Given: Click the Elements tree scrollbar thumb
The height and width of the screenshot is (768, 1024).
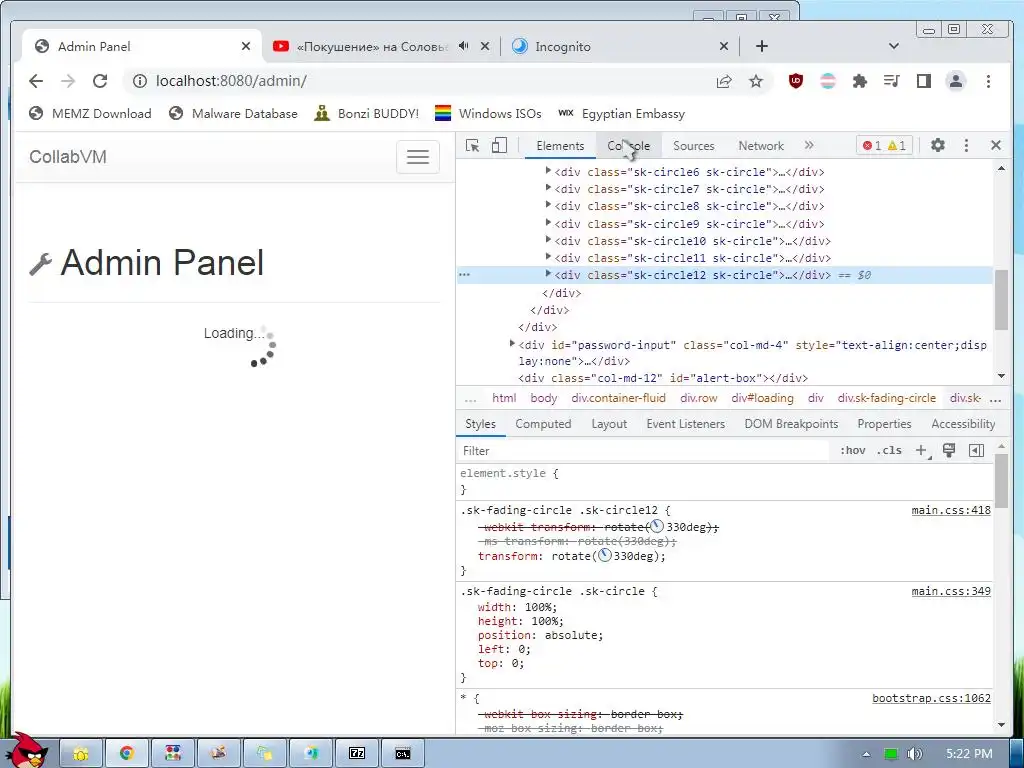Looking at the screenshot, I should (x=1001, y=299).
